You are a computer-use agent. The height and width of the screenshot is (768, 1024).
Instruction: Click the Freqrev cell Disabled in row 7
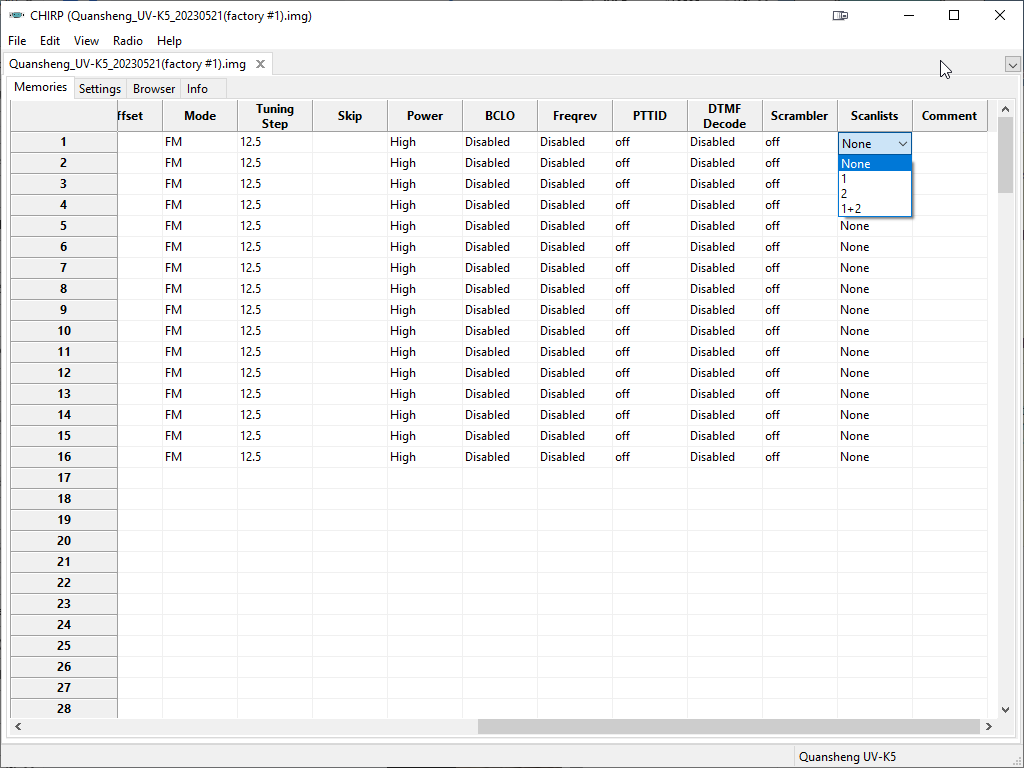pyautogui.click(x=575, y=268)
